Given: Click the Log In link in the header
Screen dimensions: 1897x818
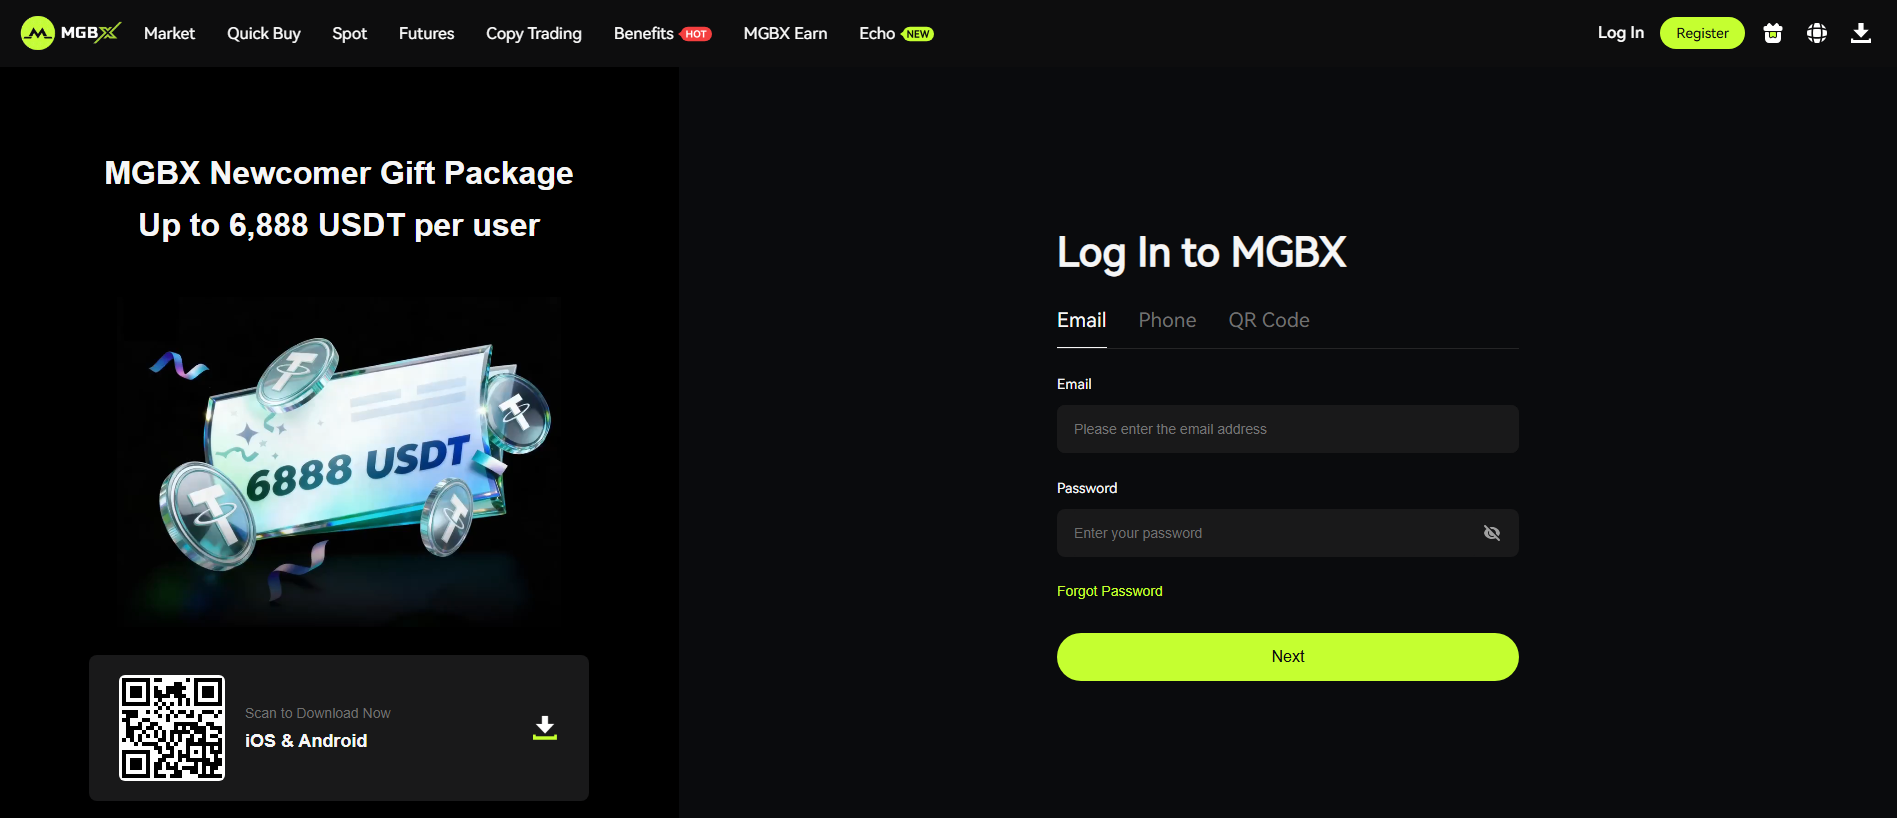Looking at the screenshot, I should (1621, 33).
